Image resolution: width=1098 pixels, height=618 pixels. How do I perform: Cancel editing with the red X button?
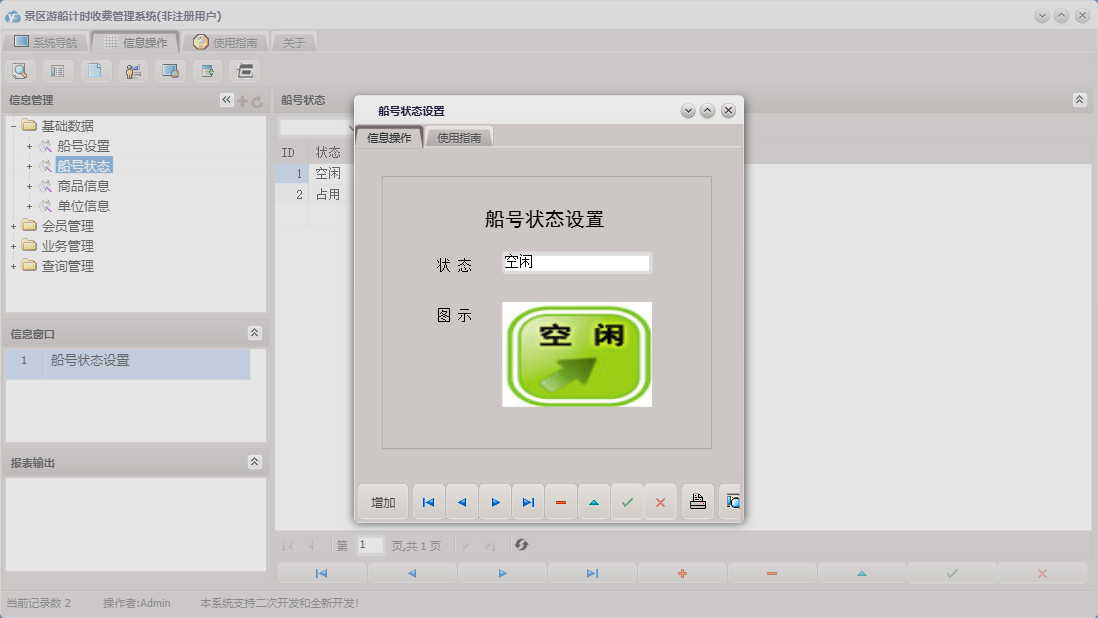[660, 501]
